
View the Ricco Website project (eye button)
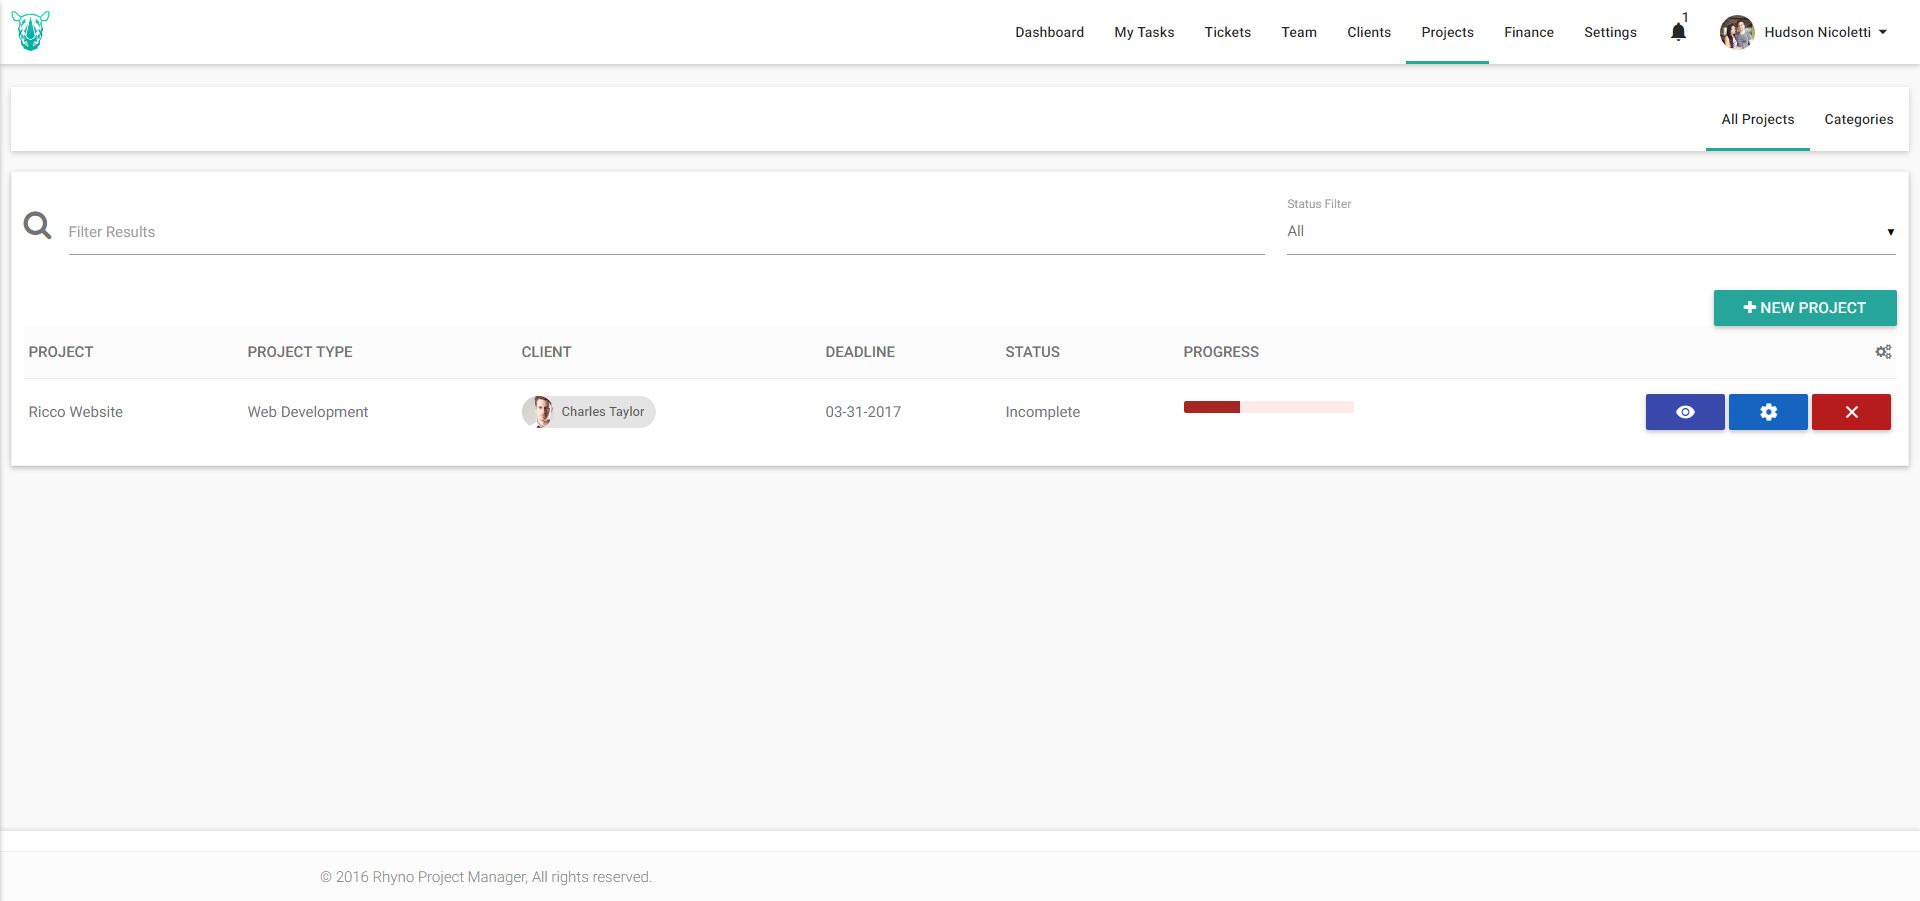tap(1685, 412)
